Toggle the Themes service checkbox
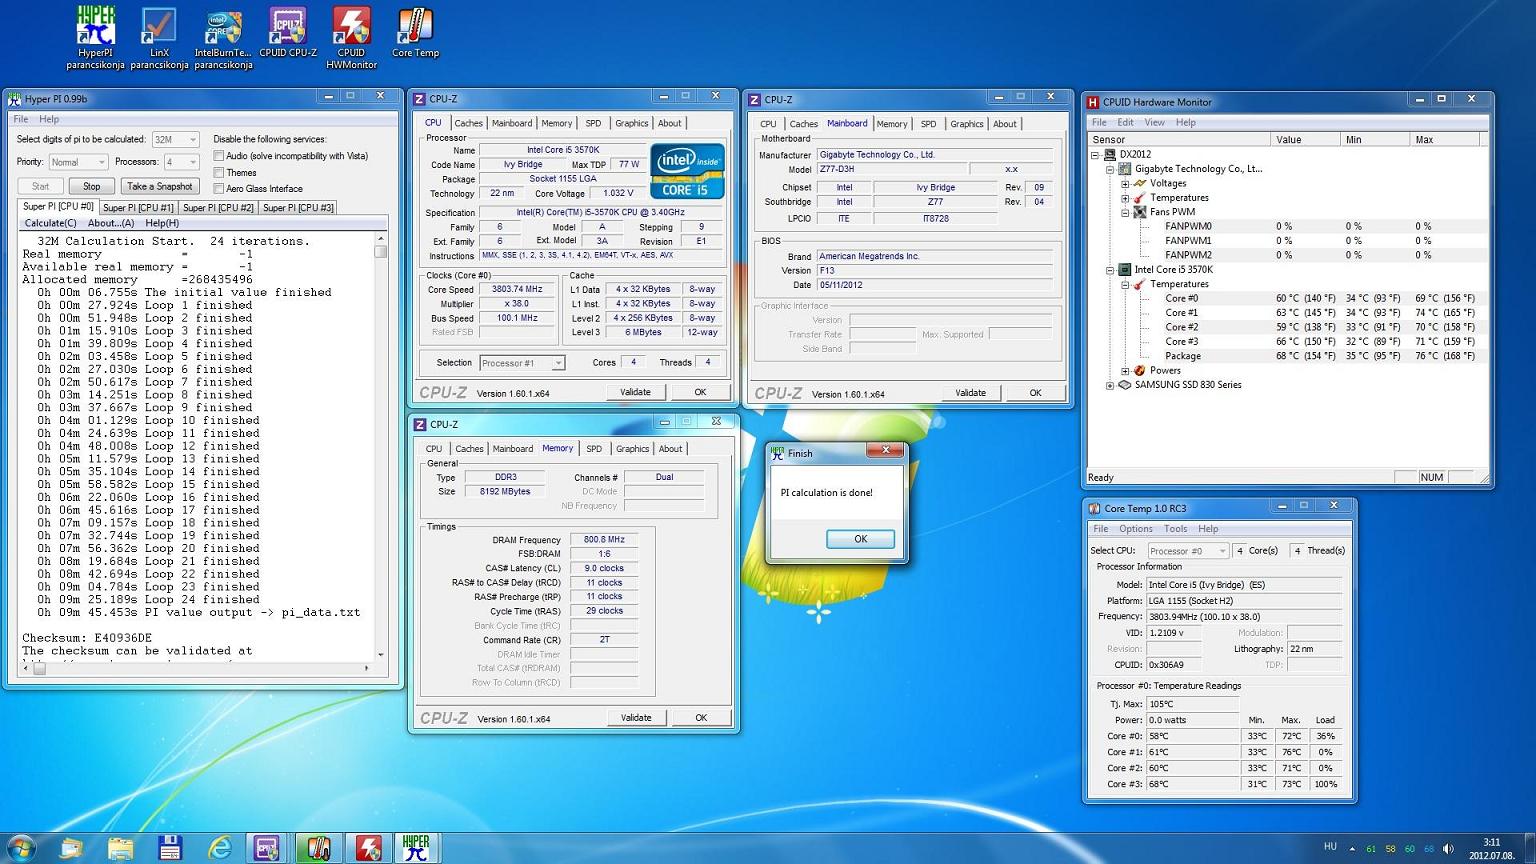Image resolution: width=1536 pixels, height=864 pixels. 219,172
